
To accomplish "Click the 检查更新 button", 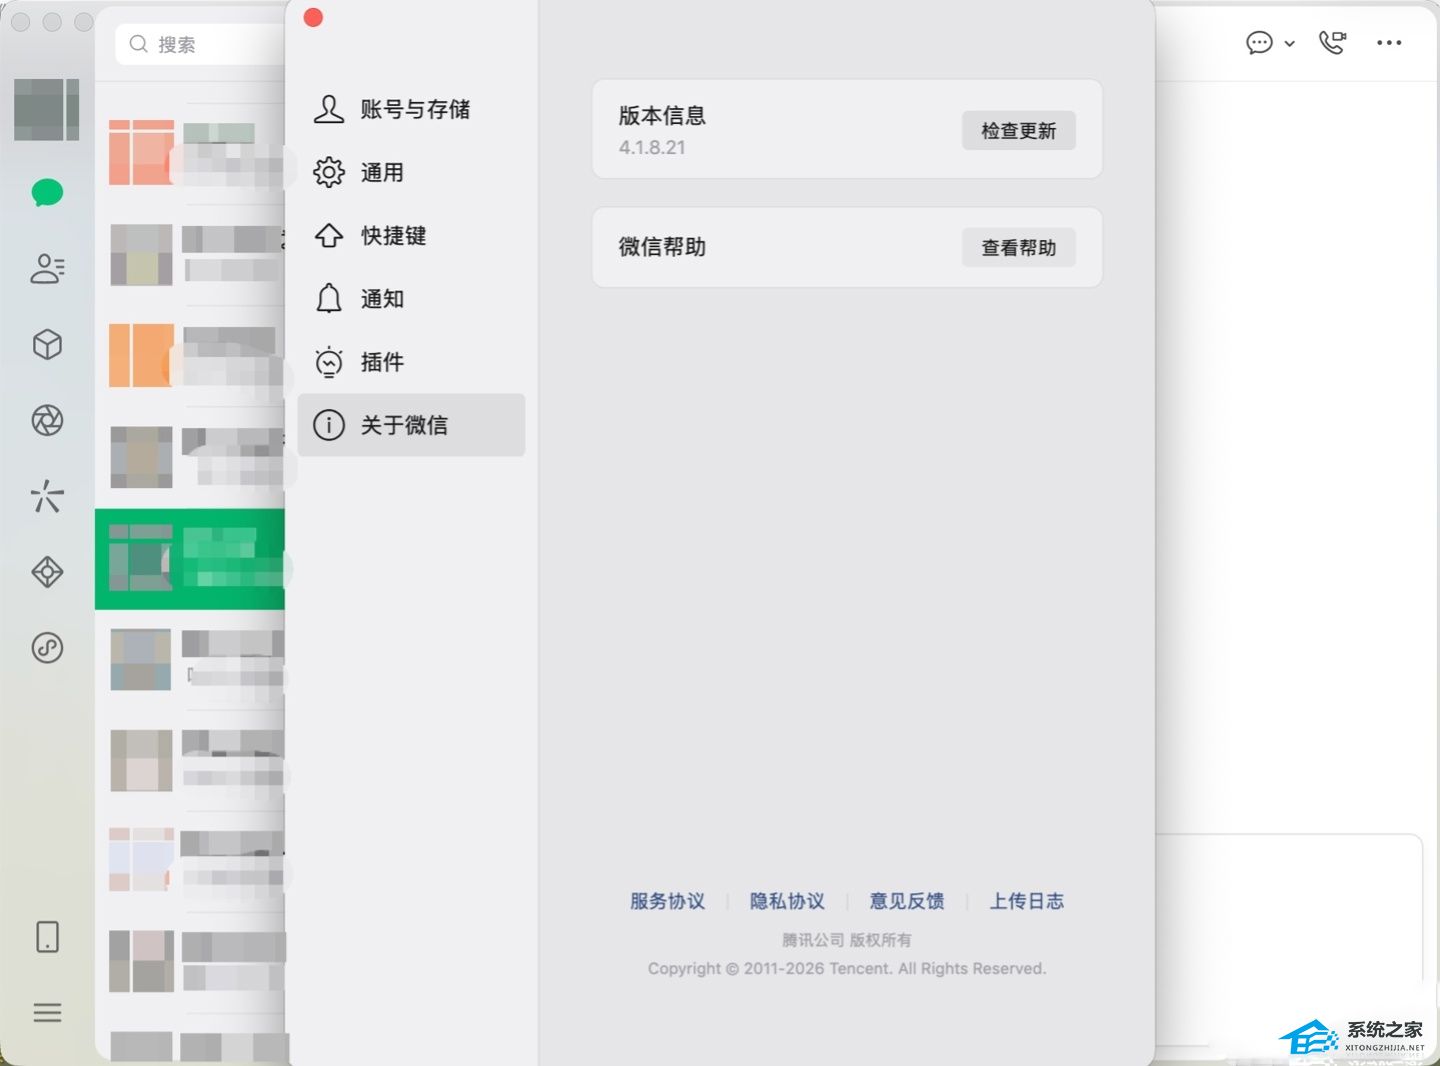I will tap(1018, 131).
